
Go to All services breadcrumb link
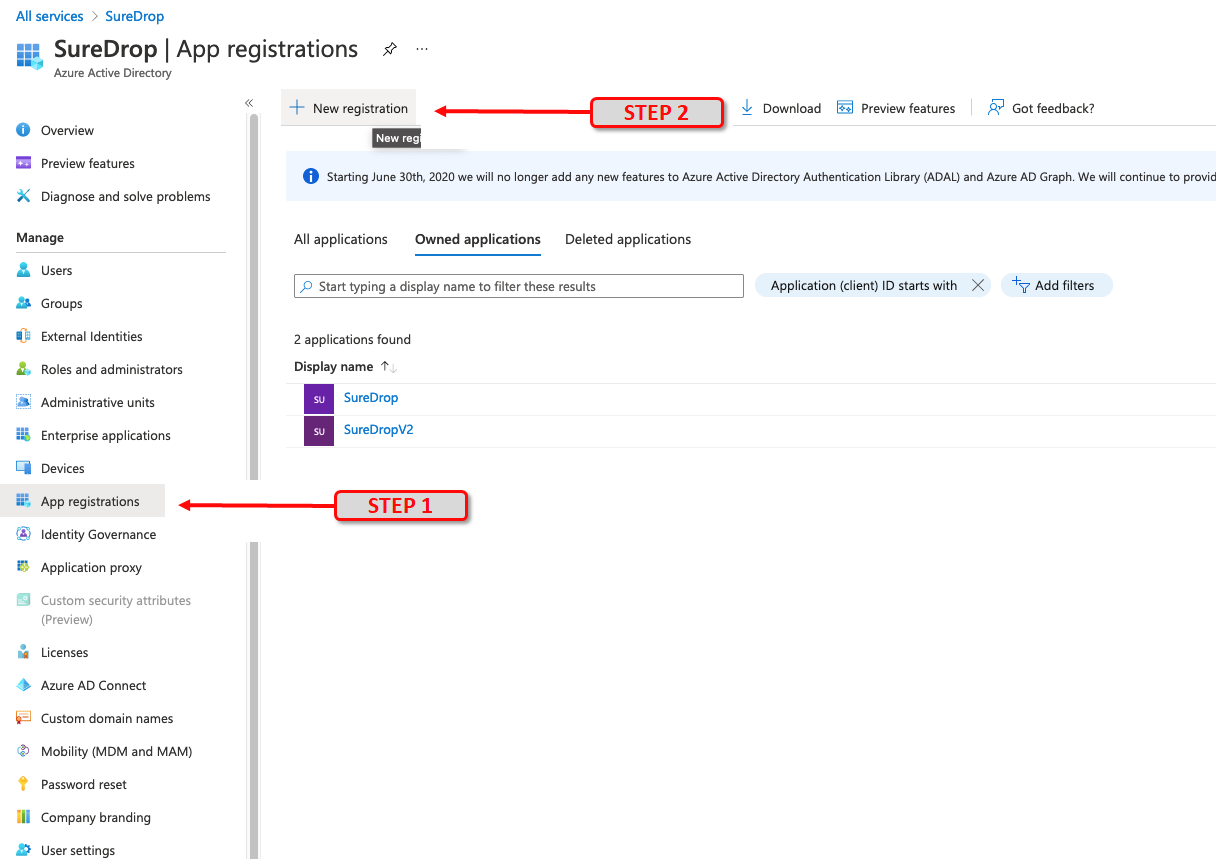[48, 16]
